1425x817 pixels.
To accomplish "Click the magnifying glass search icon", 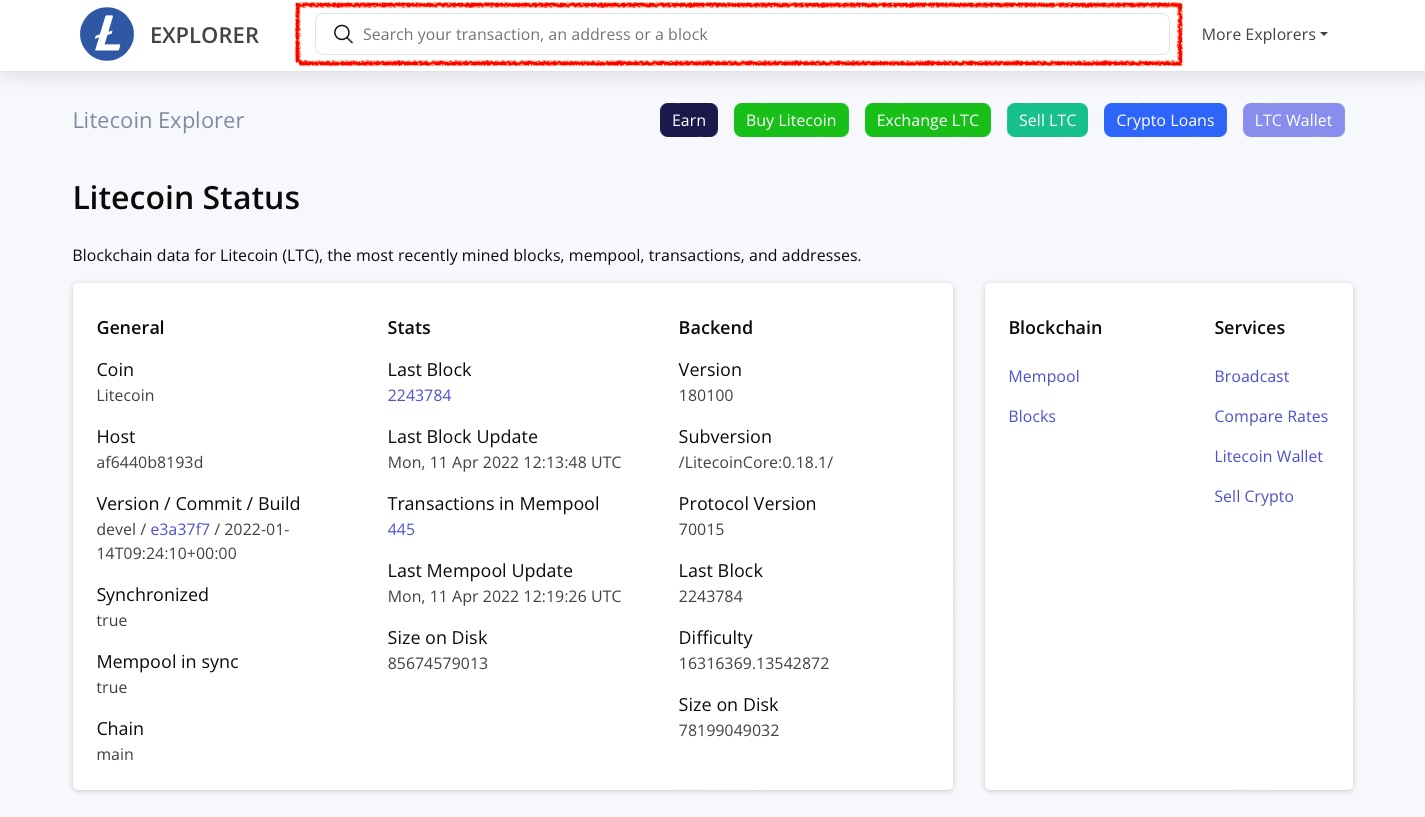I will [343, 35].
